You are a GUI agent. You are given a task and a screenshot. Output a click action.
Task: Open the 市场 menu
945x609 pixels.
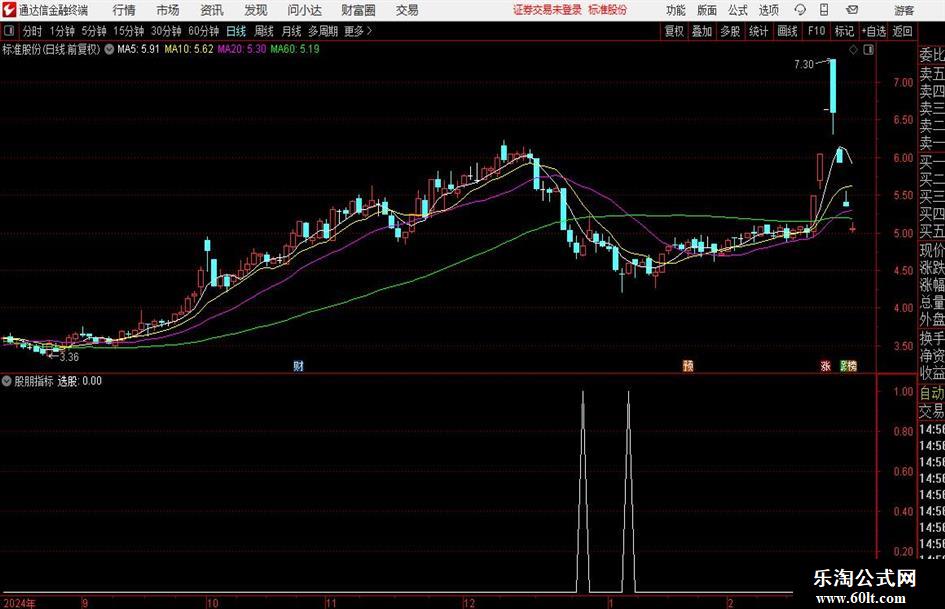[x=168, y=10]
